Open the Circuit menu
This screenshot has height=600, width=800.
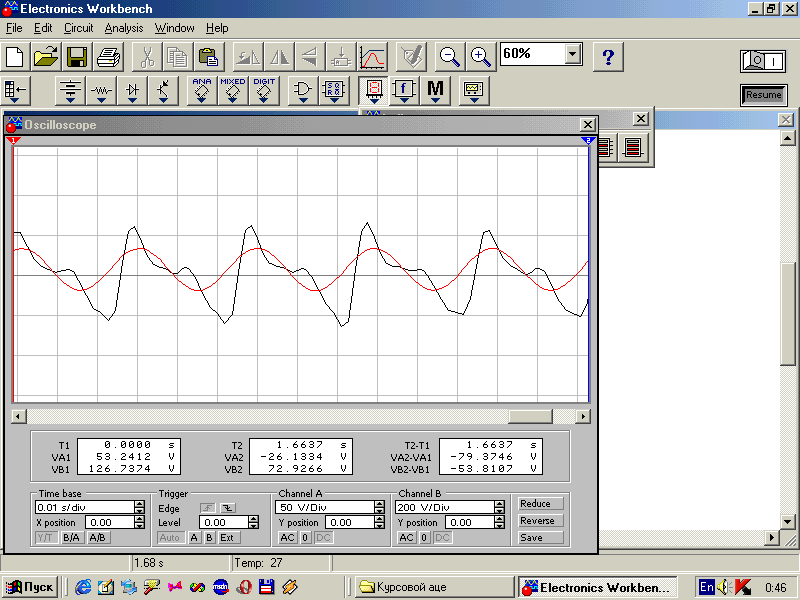(x=78, y=28)
